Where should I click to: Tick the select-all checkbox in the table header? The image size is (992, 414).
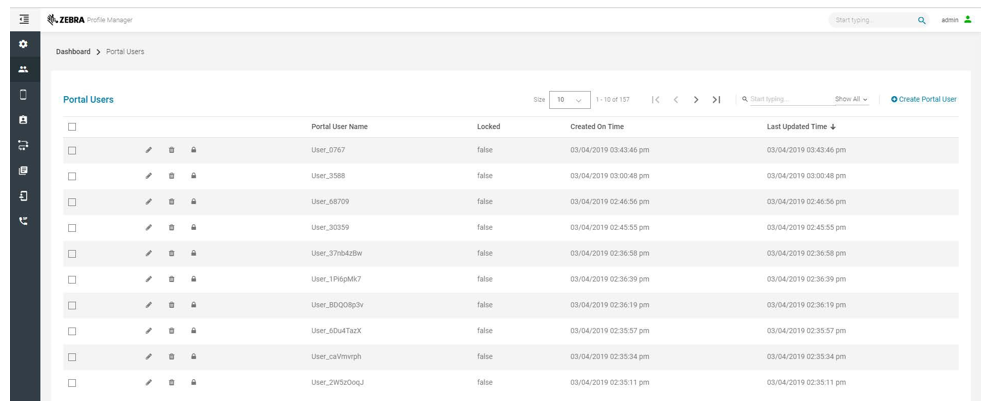click(x=72, y=127)
